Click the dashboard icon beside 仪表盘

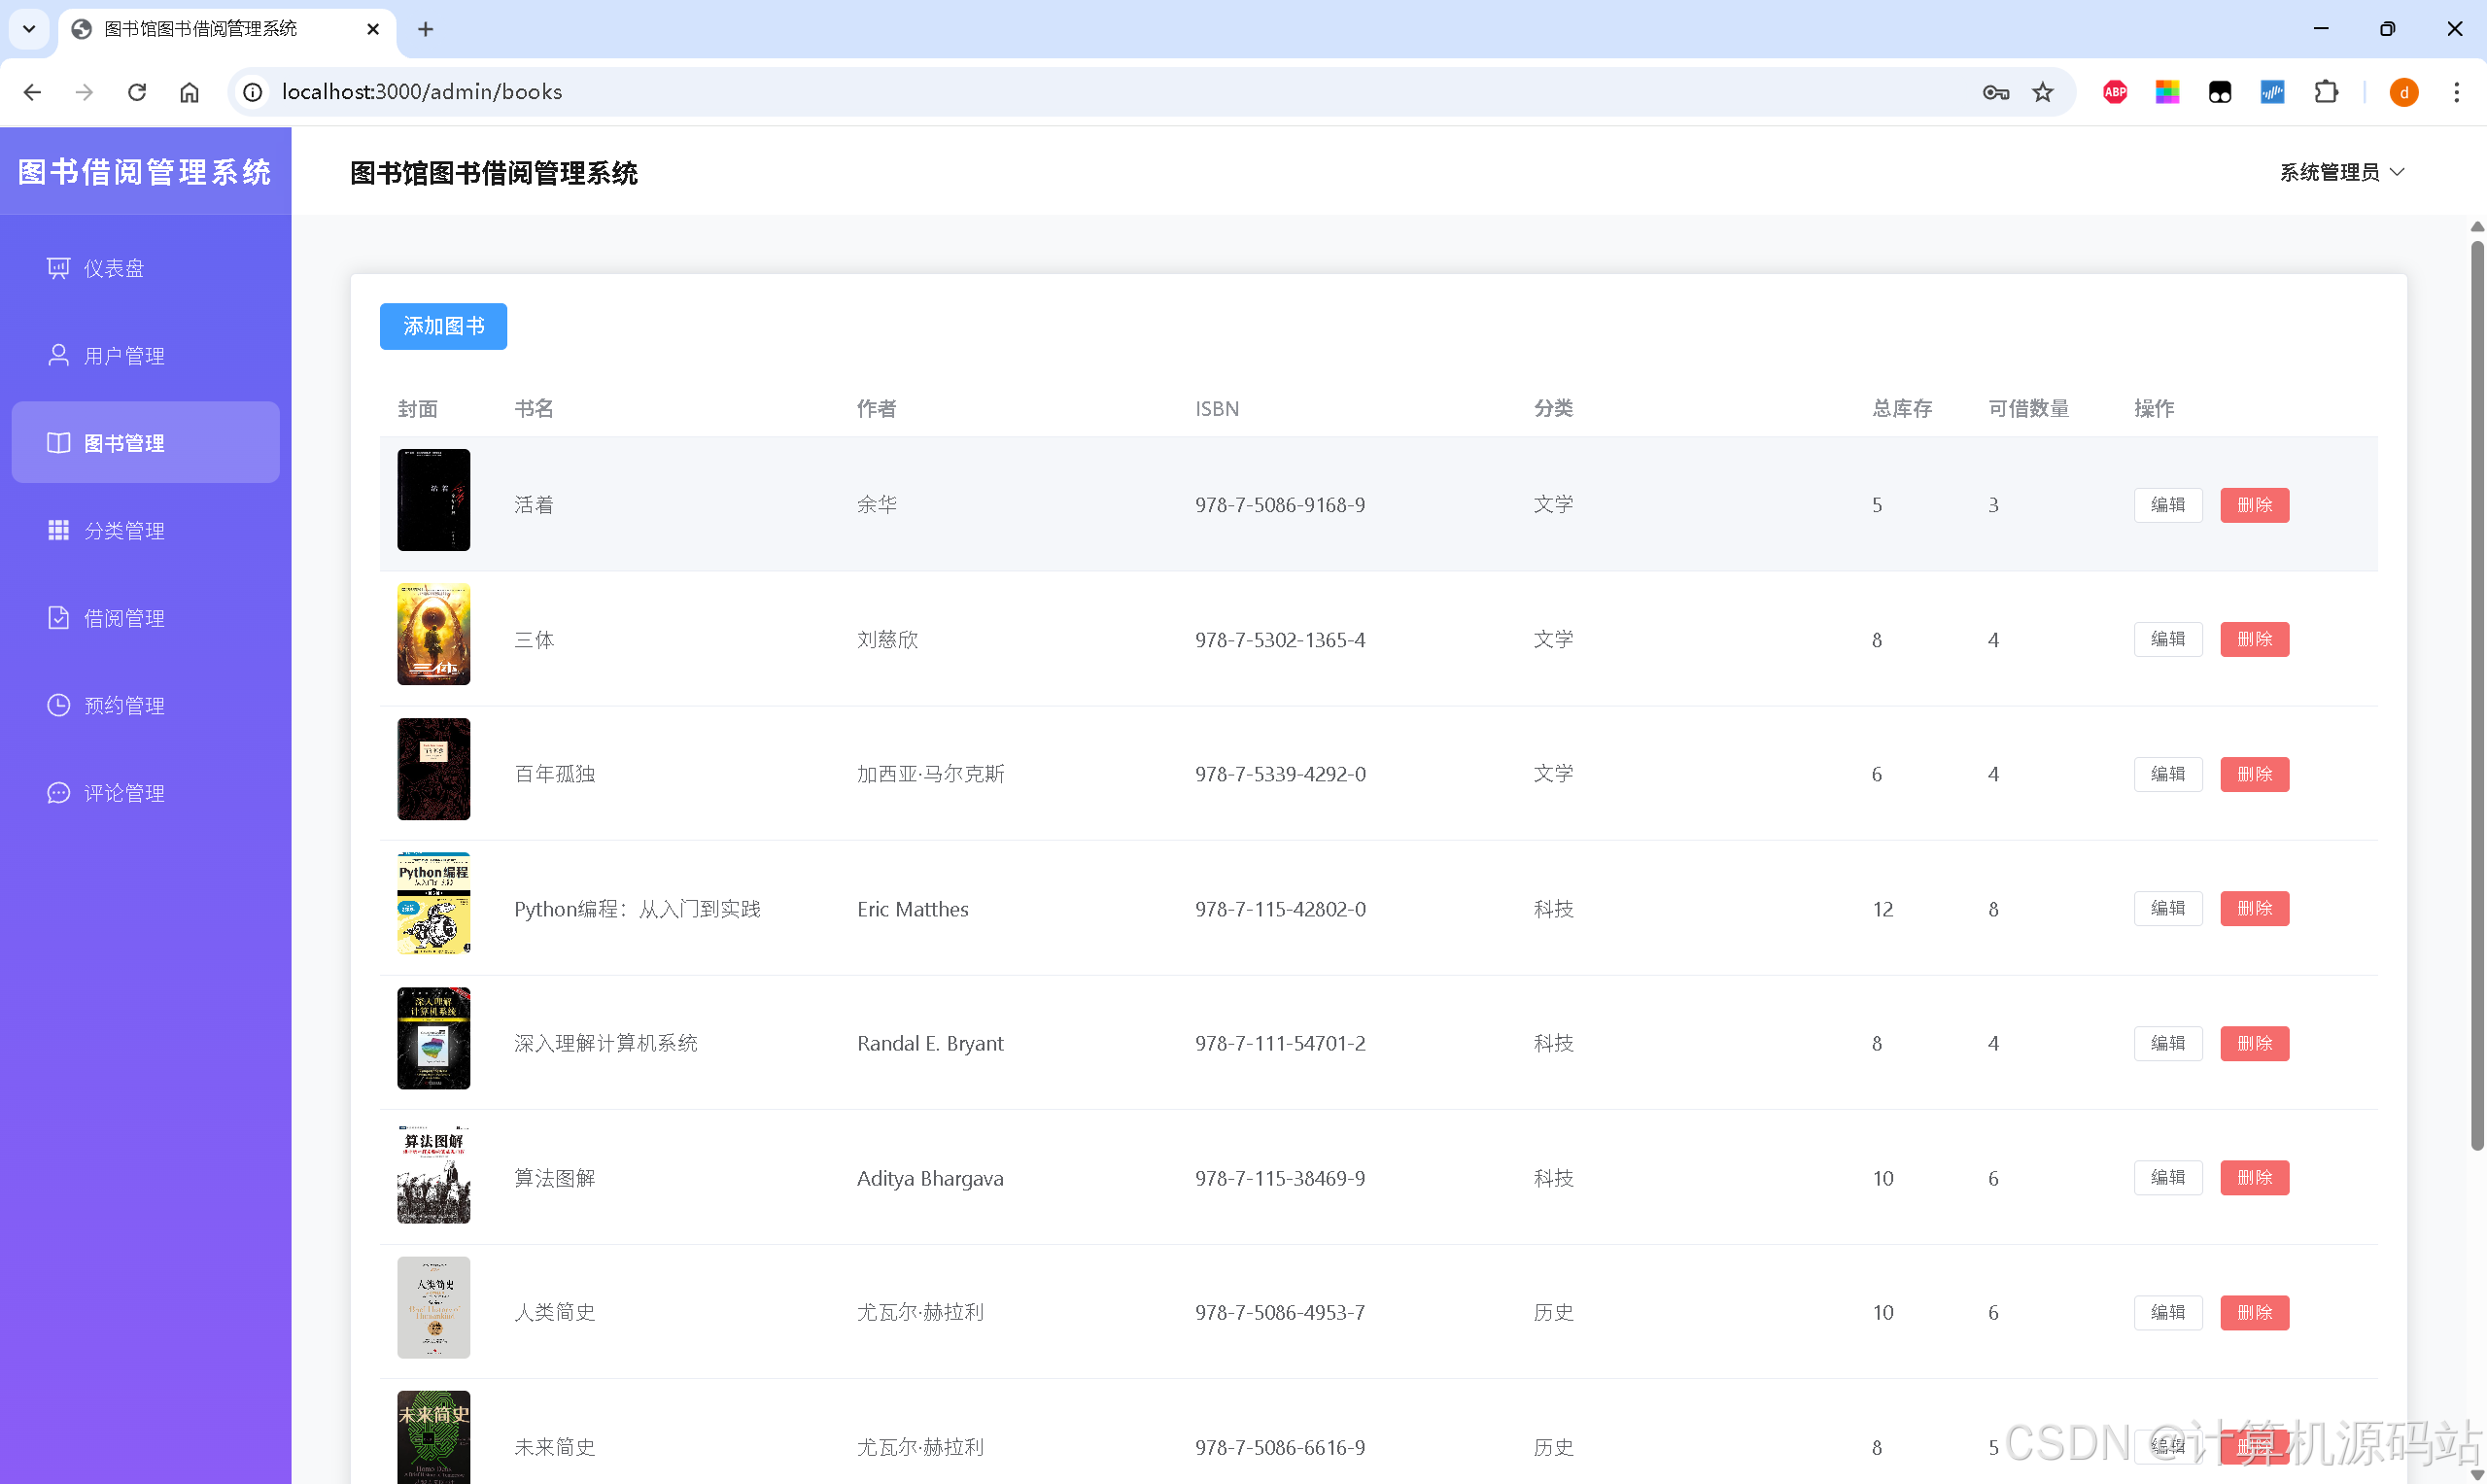click(x=58, y=268)
